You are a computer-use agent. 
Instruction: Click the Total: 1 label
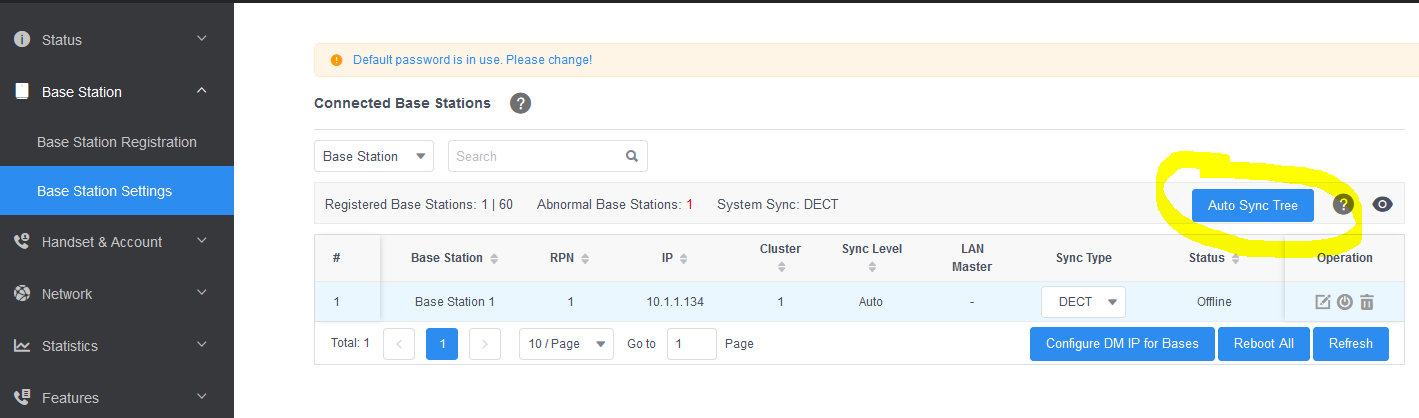[x=350, y=343]
